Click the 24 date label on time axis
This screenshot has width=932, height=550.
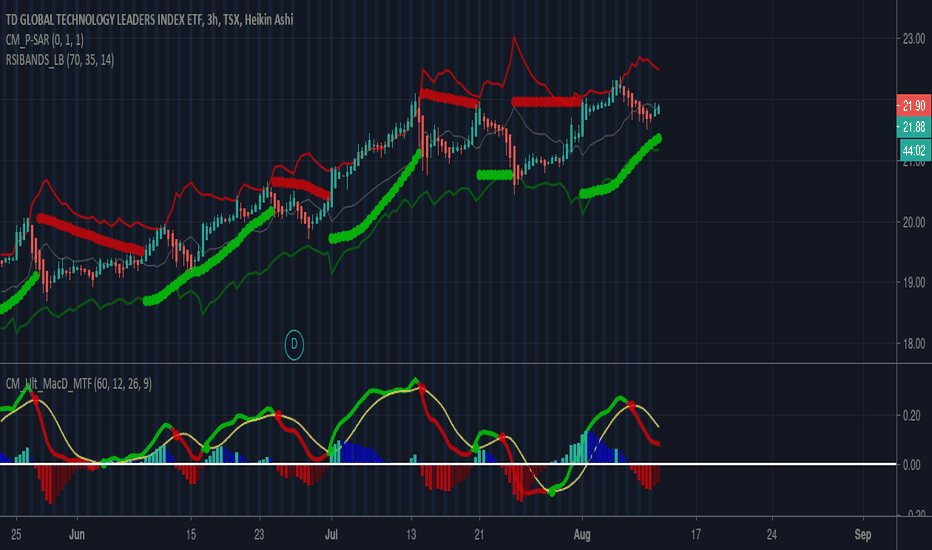(x=771, y=534)
